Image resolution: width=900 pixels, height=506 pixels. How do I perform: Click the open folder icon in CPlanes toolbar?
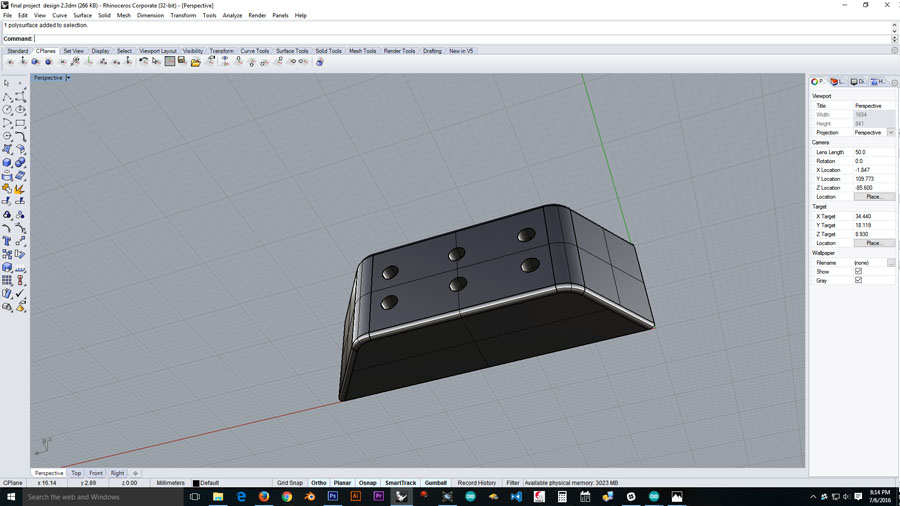pyautogui.click(x=196, y=62)
